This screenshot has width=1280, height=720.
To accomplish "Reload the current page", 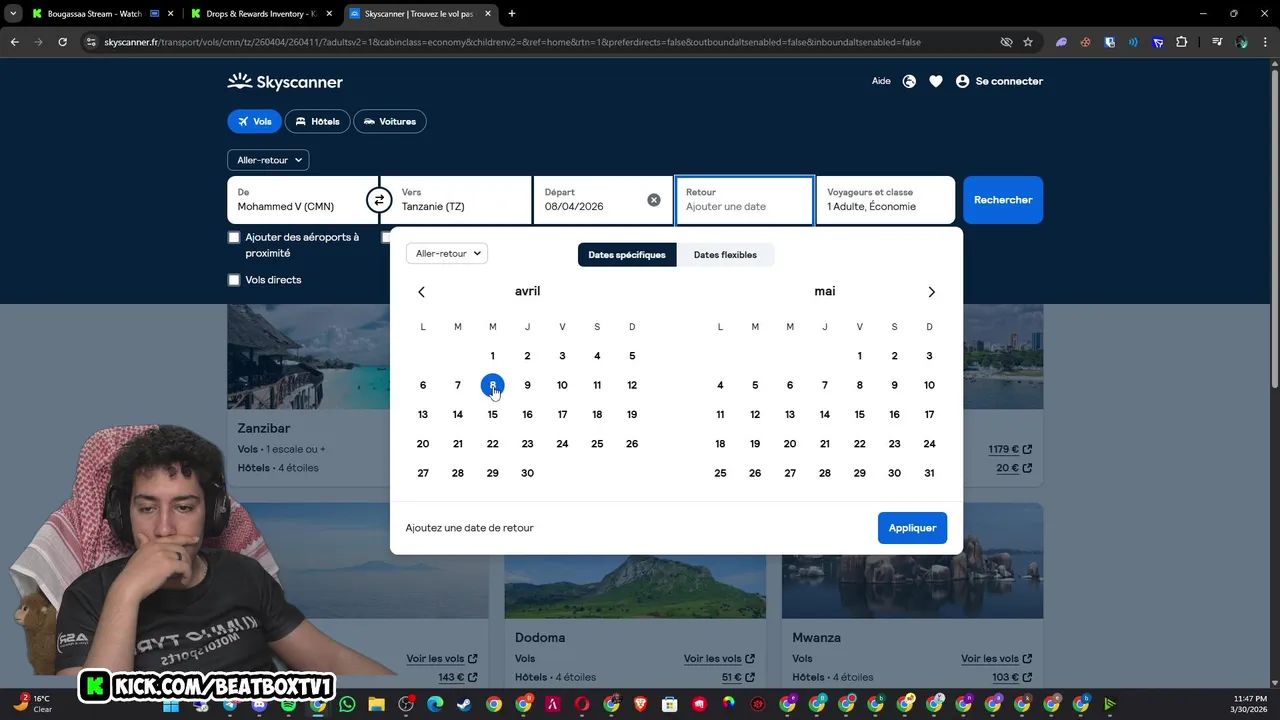I will (62, 42).
